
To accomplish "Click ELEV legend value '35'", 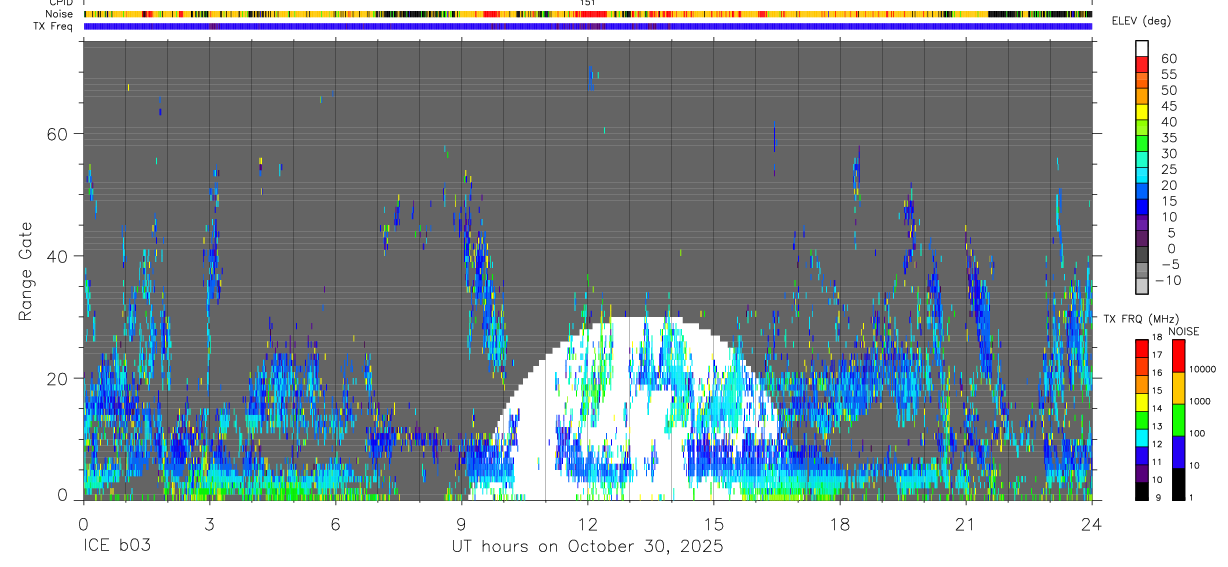I will 1170,138.
